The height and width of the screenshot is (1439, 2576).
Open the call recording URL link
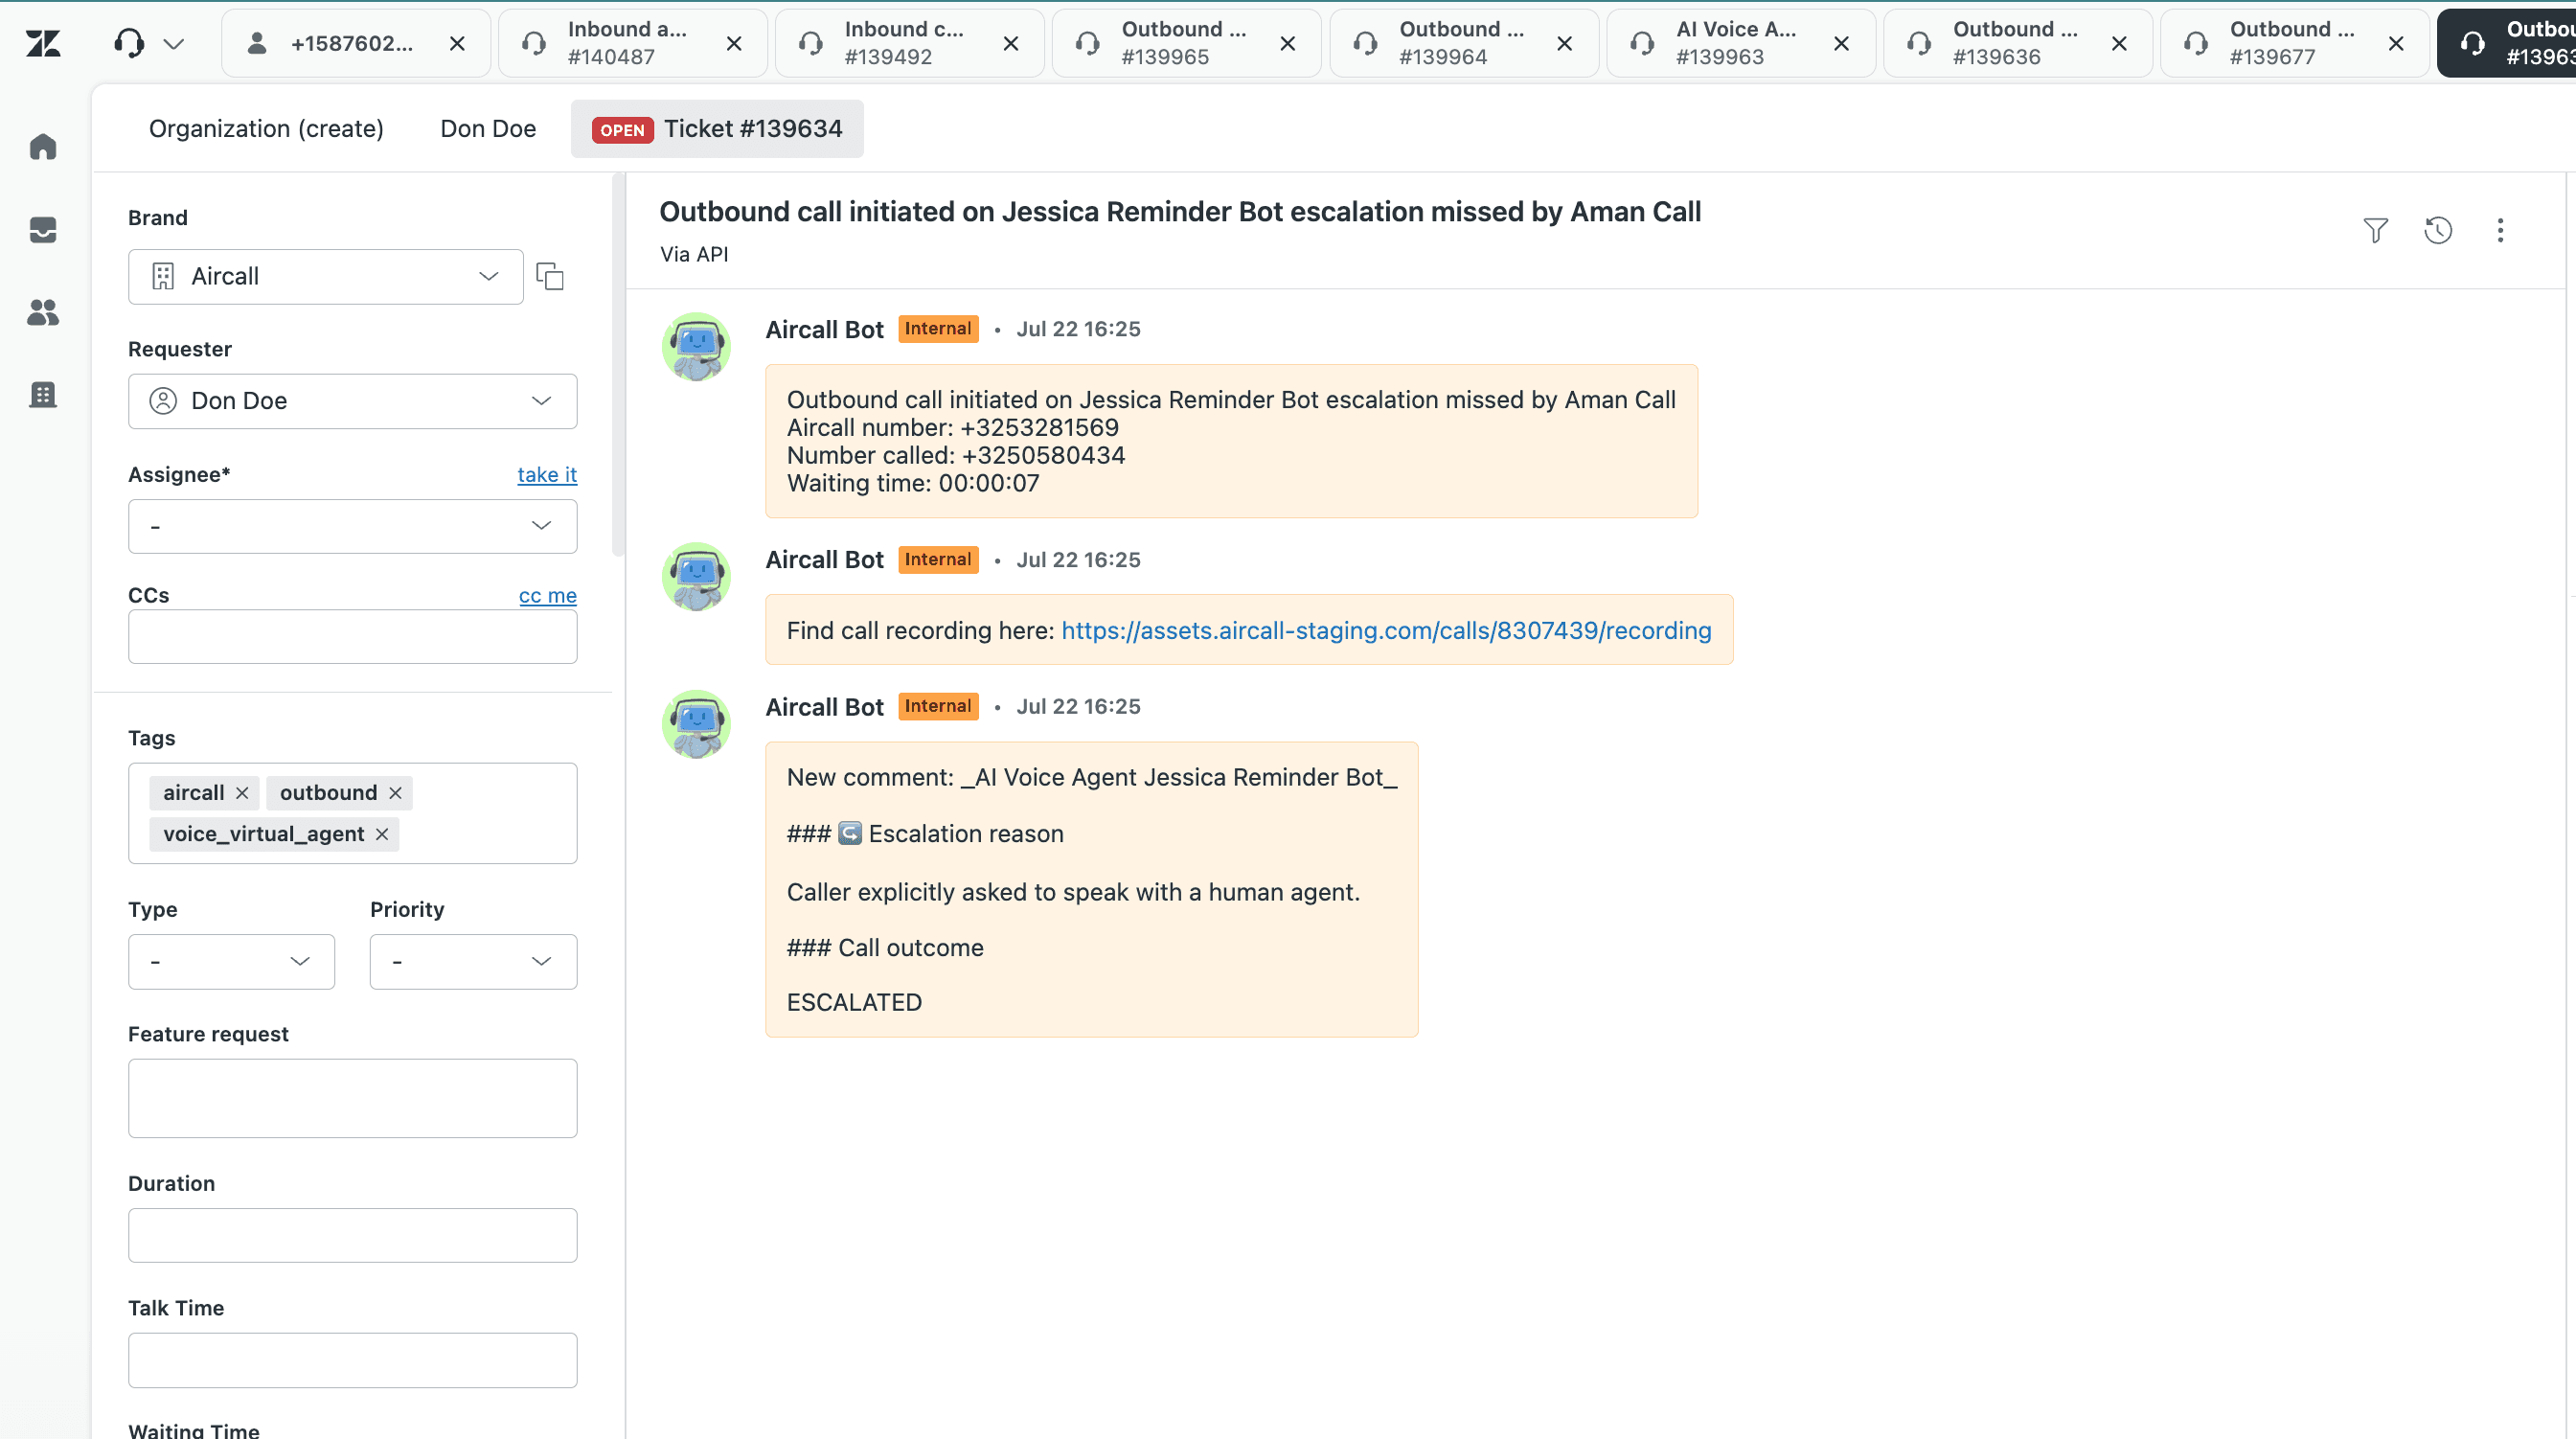[1386, 631]
